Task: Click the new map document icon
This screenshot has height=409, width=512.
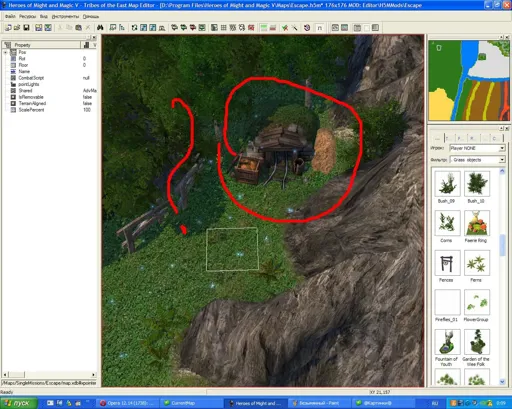Action: pyautogui.click(x=8, y=28)
